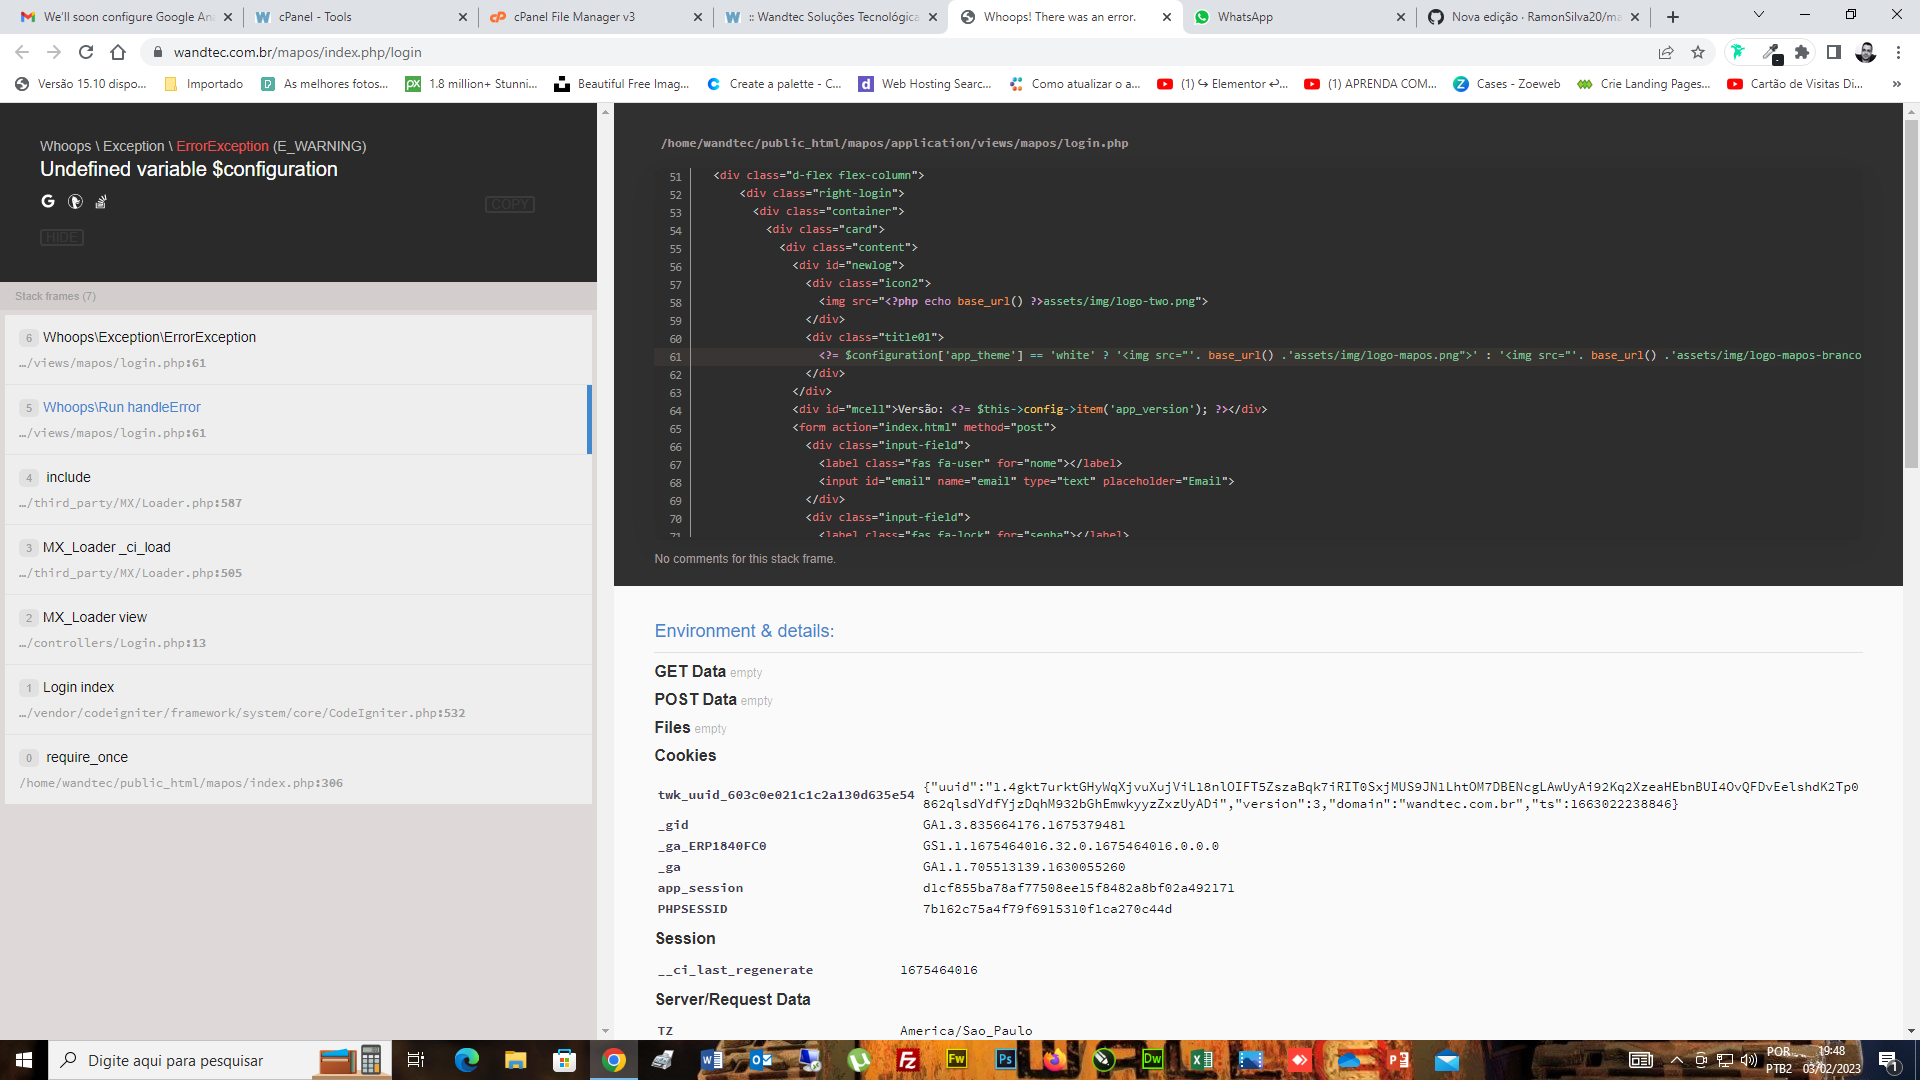This screenshot has height=1080, width=1920.
Task: Expand the bookmarks overflow chevron
Action: tap(1895, 84)
